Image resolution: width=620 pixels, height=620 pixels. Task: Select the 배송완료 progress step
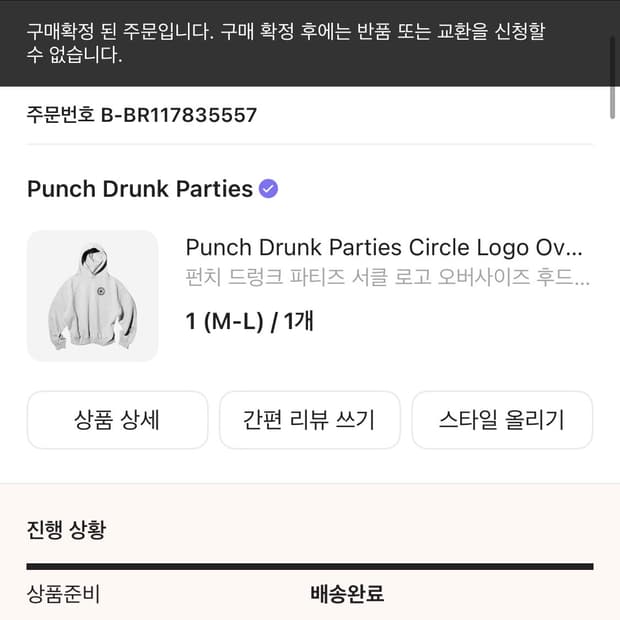[347, 595]
